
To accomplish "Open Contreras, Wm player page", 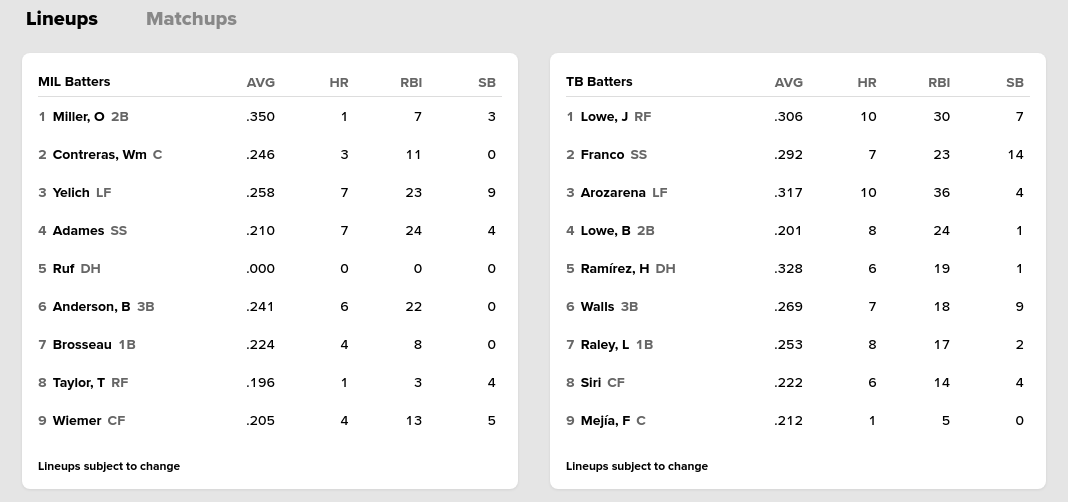I will pos(99,155).
